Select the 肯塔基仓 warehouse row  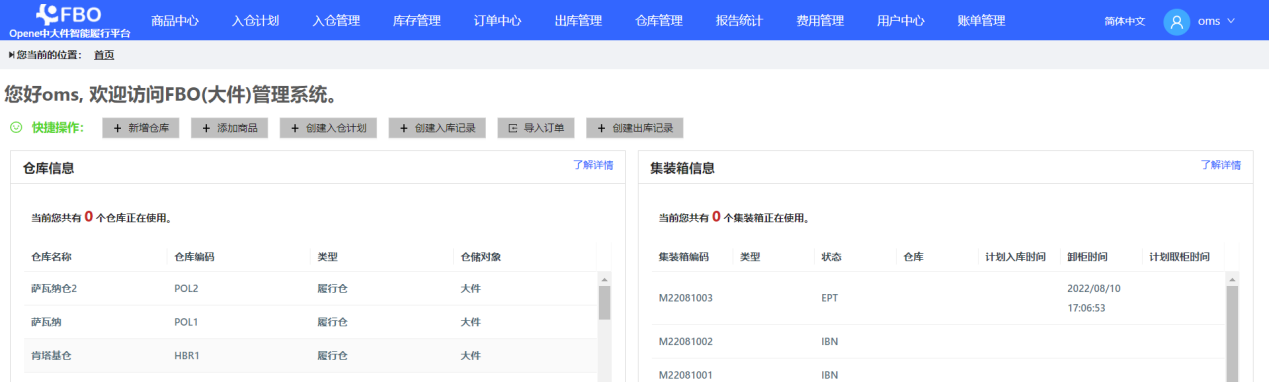(311, 356)
